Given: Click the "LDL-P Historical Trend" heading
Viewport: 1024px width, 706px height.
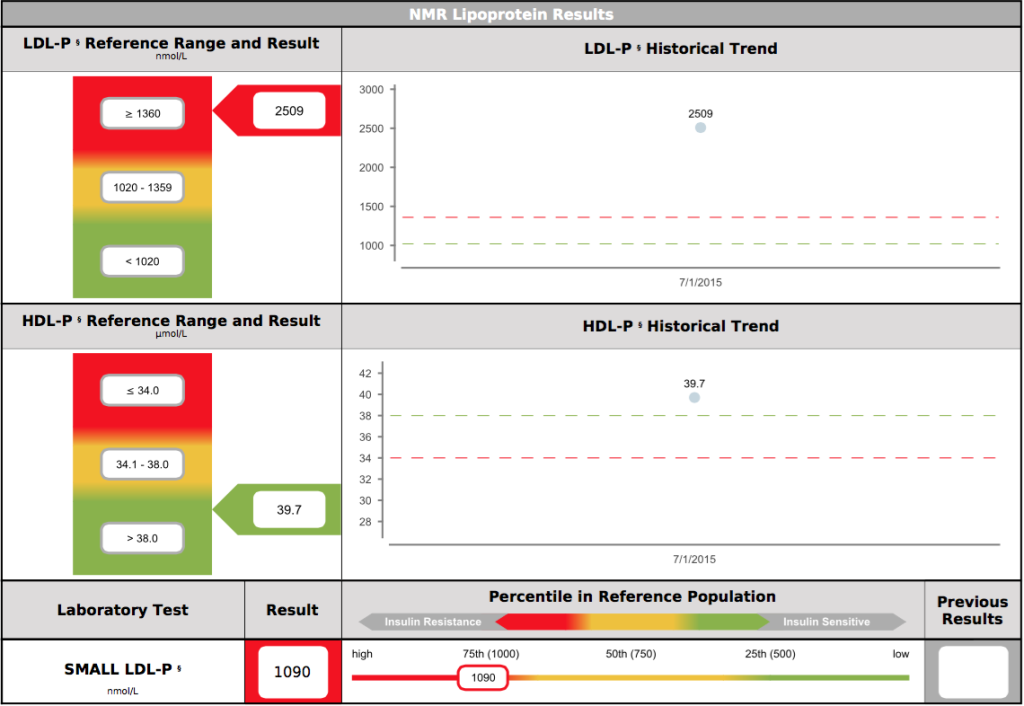Looking at the screenshot, I should click(680, 48).
